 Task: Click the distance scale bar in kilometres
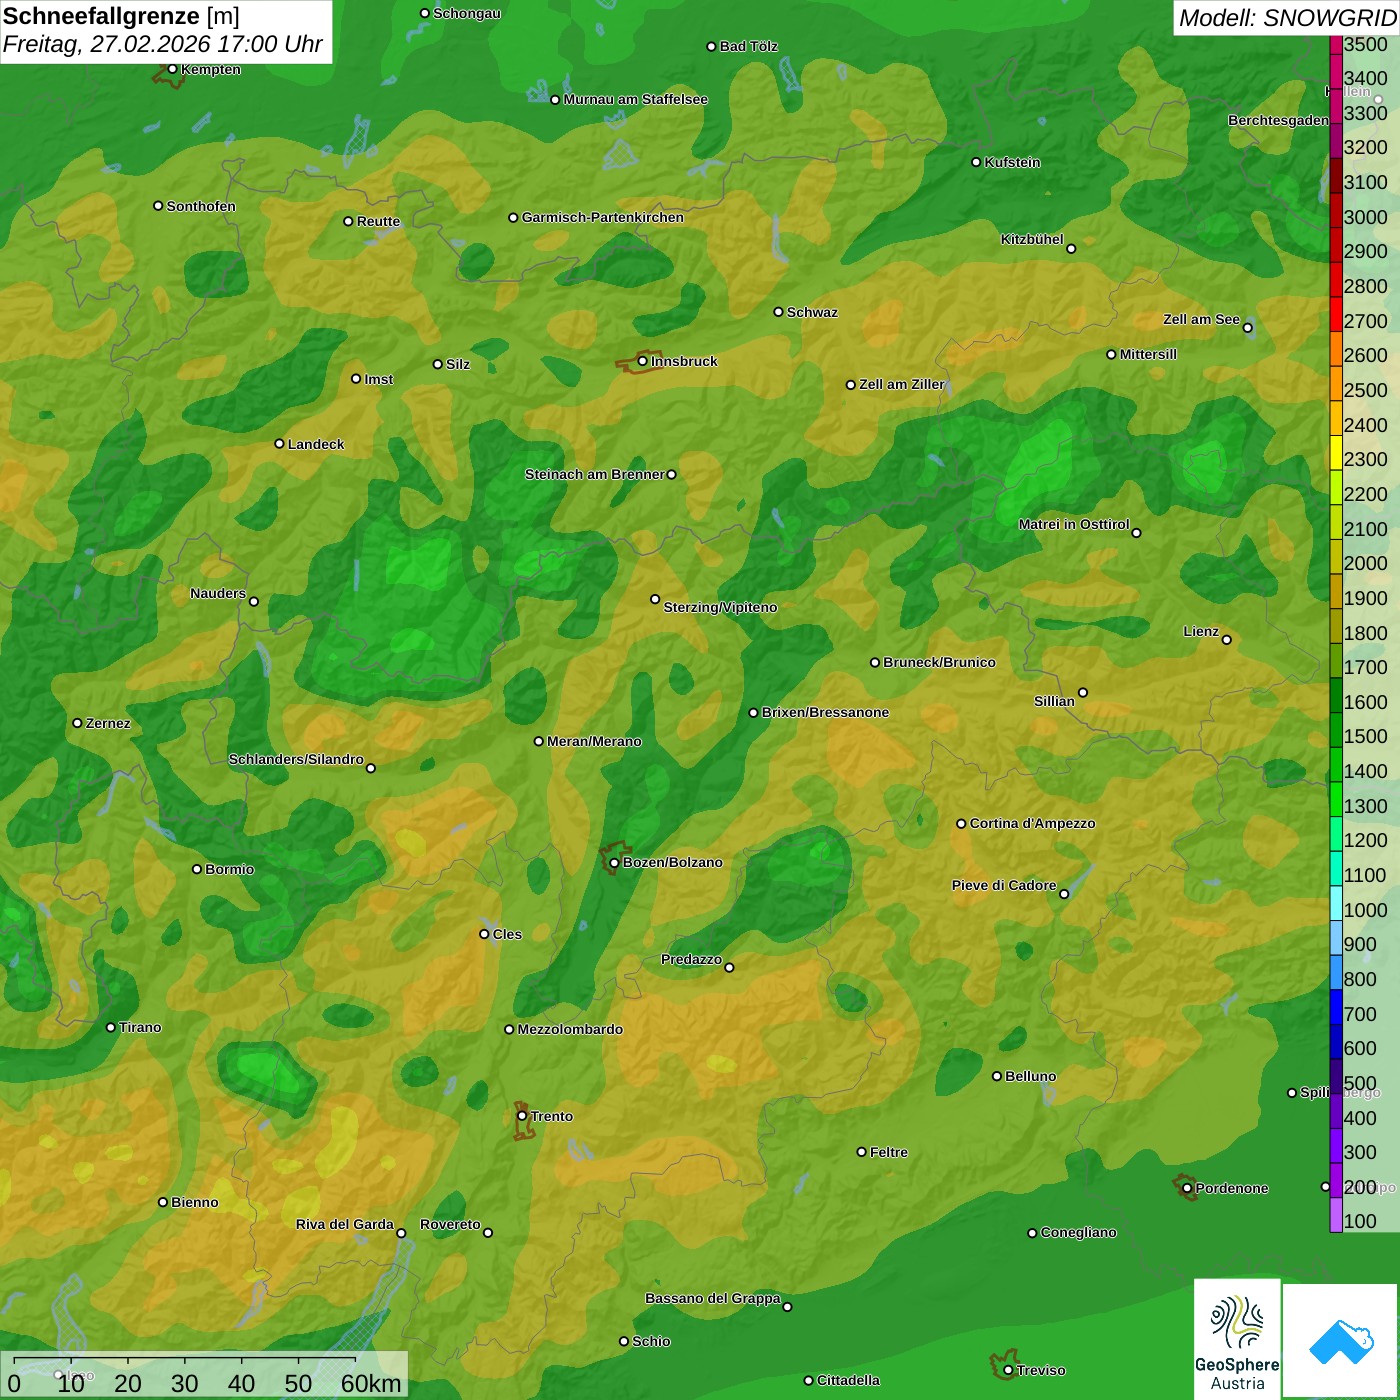[204, 1375]
